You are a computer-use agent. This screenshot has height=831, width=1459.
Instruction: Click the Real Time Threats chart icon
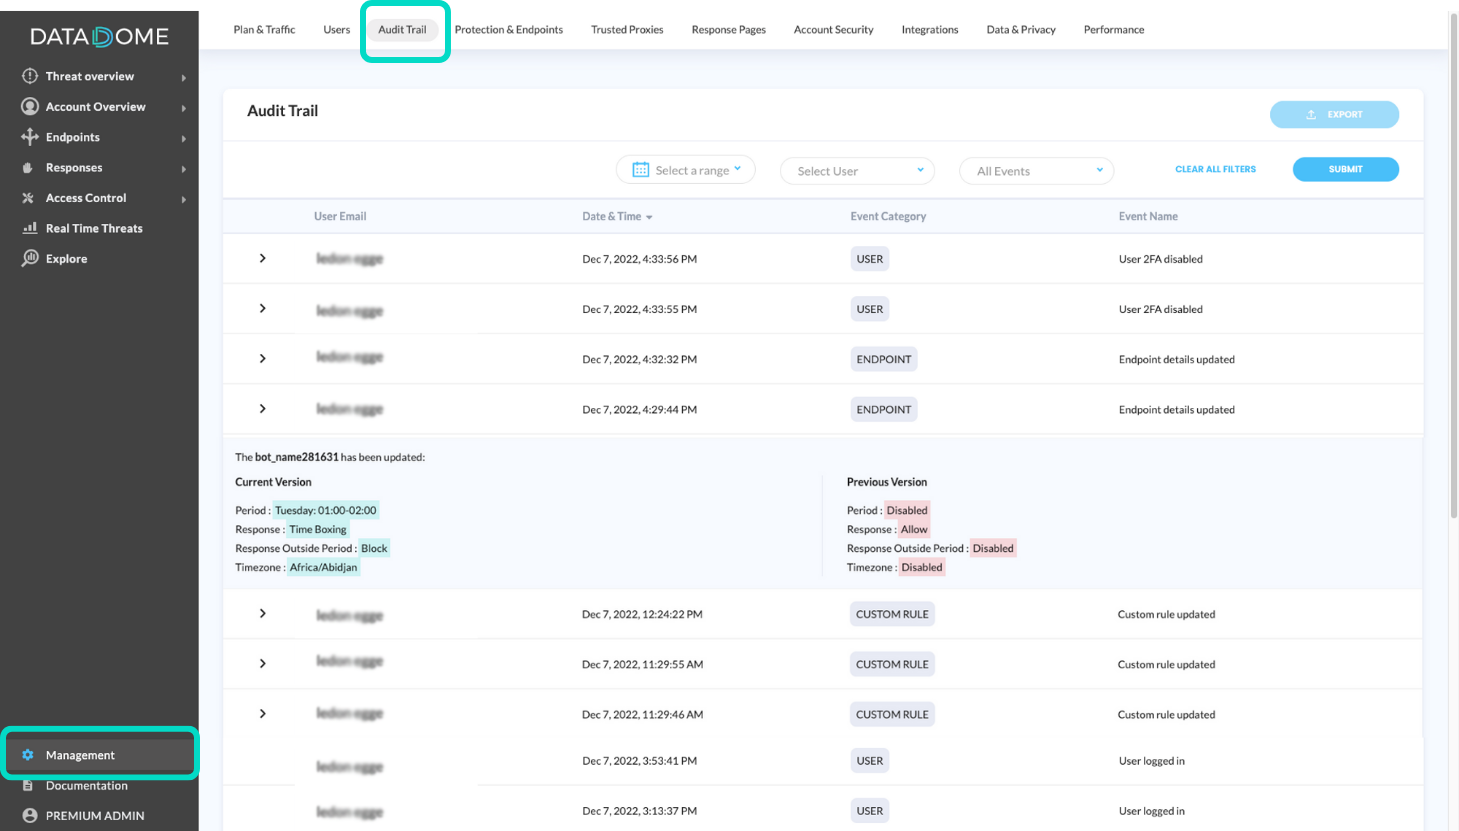(x=29, y=228)
